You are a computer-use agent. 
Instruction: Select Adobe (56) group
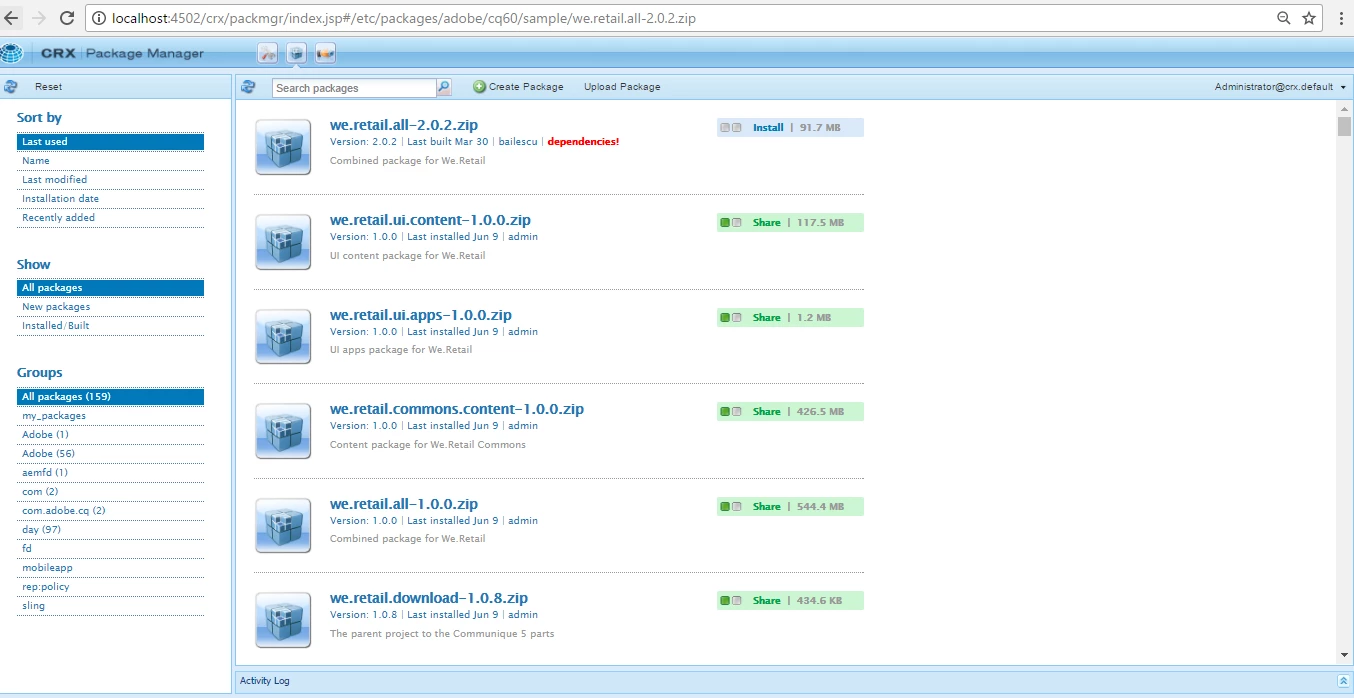[110, 454]
